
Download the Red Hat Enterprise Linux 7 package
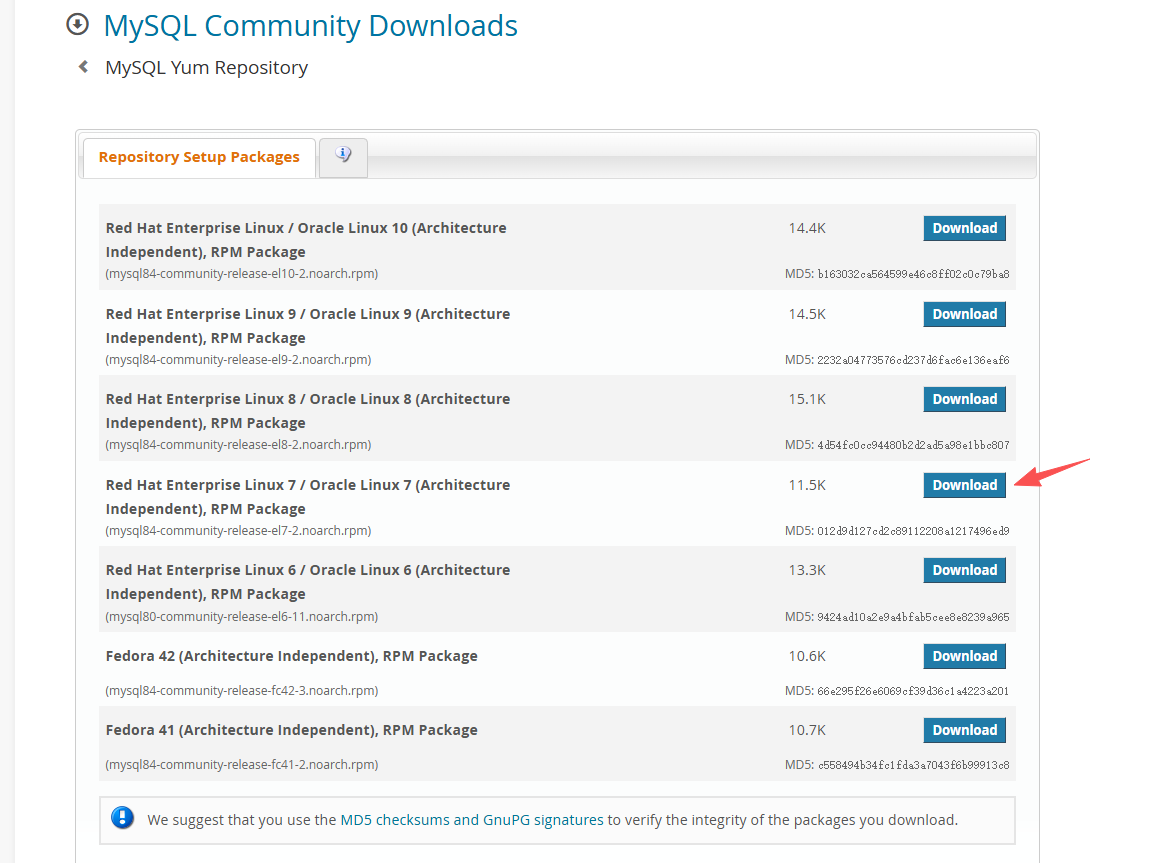(965, 485)
